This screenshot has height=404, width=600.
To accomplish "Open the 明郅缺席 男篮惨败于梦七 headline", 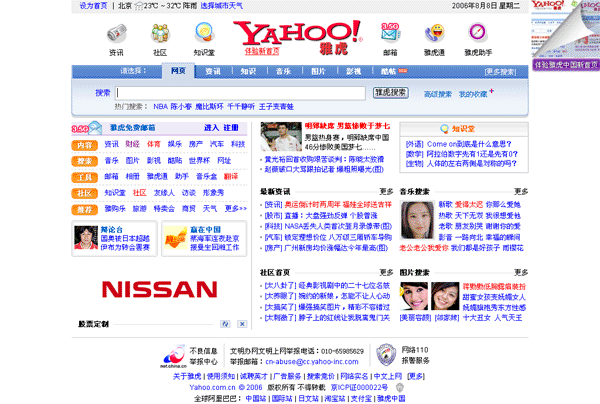I will tap(347, 126).
